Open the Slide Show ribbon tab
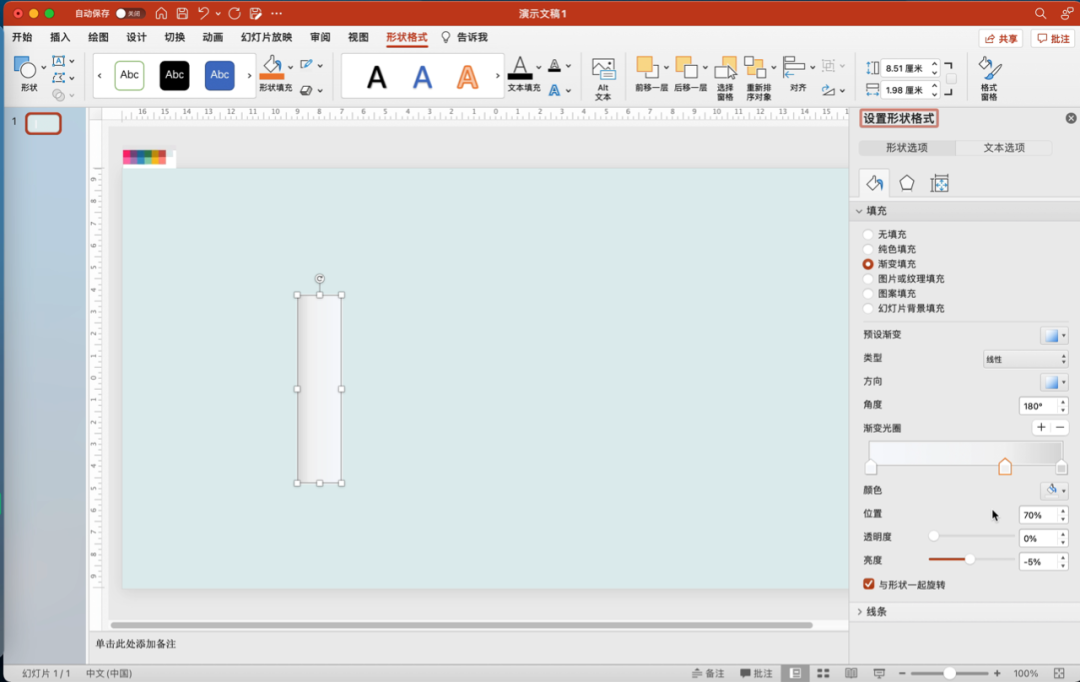Image resolution: width=1080 pixels, height=682 pixels. coord(267,37)
